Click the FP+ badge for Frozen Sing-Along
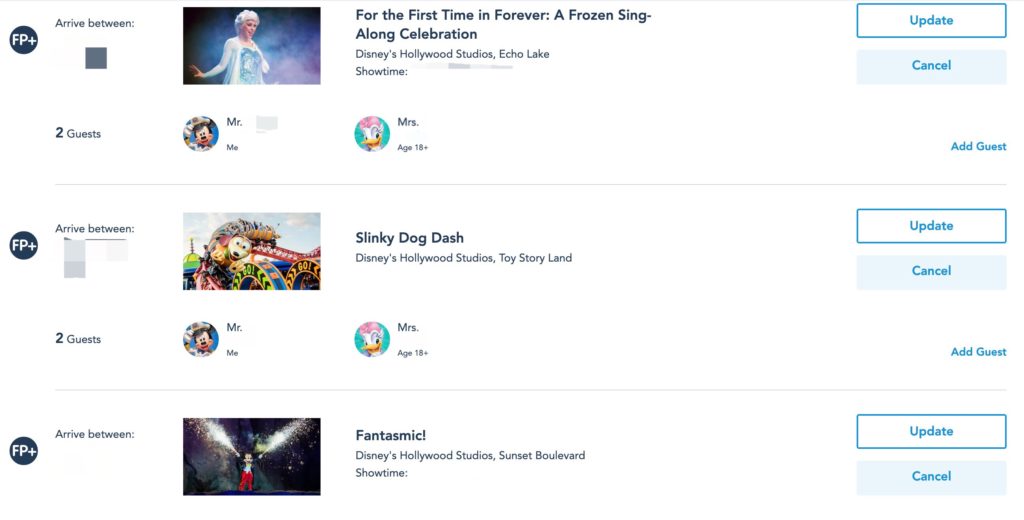Screen dimensions: 1024x520 [24, 41]
